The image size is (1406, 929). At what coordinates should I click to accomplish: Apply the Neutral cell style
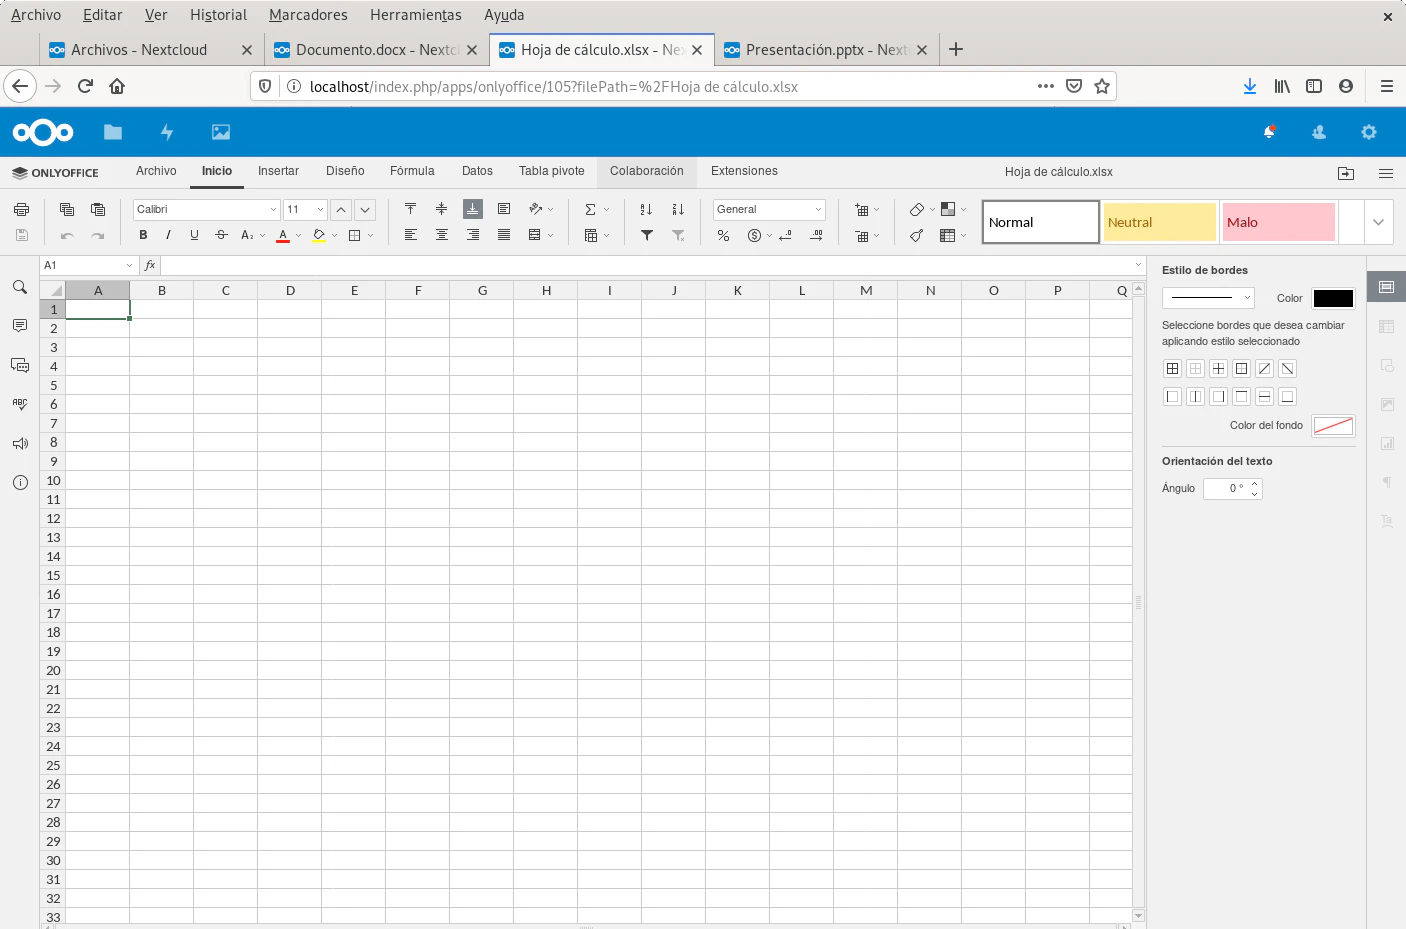click(x=1159, y=222)
